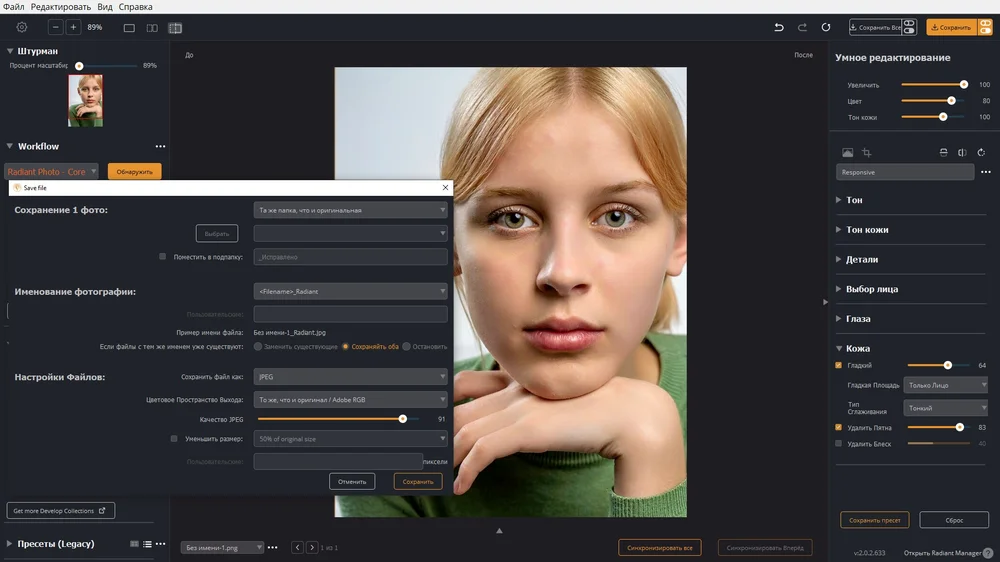
Task: Open Radiant Photo - Core workflow dropdown
Action: pyautogui.click(x=52, y=172)
